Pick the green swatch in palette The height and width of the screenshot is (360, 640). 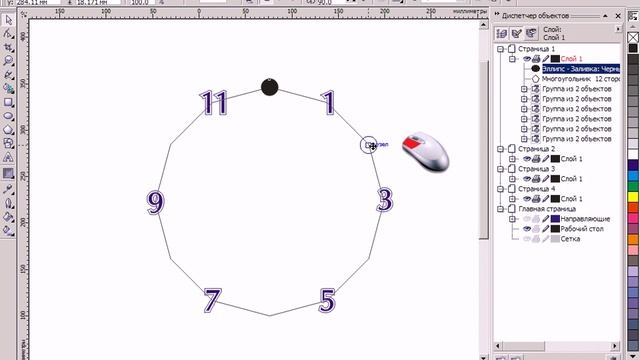(x=633, y=187)
